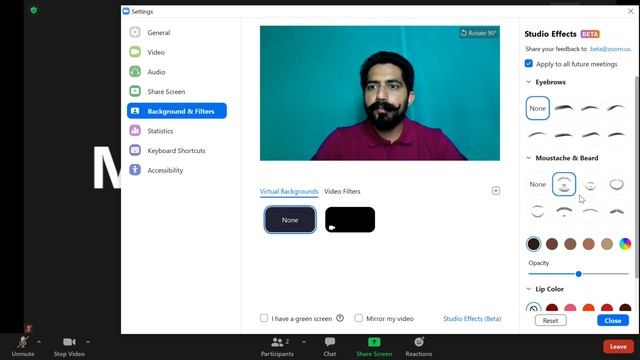This screenshot has height=360, width=640.
Task: Collapse the Moustache & Beard section
Action: (x=529, y=158)
